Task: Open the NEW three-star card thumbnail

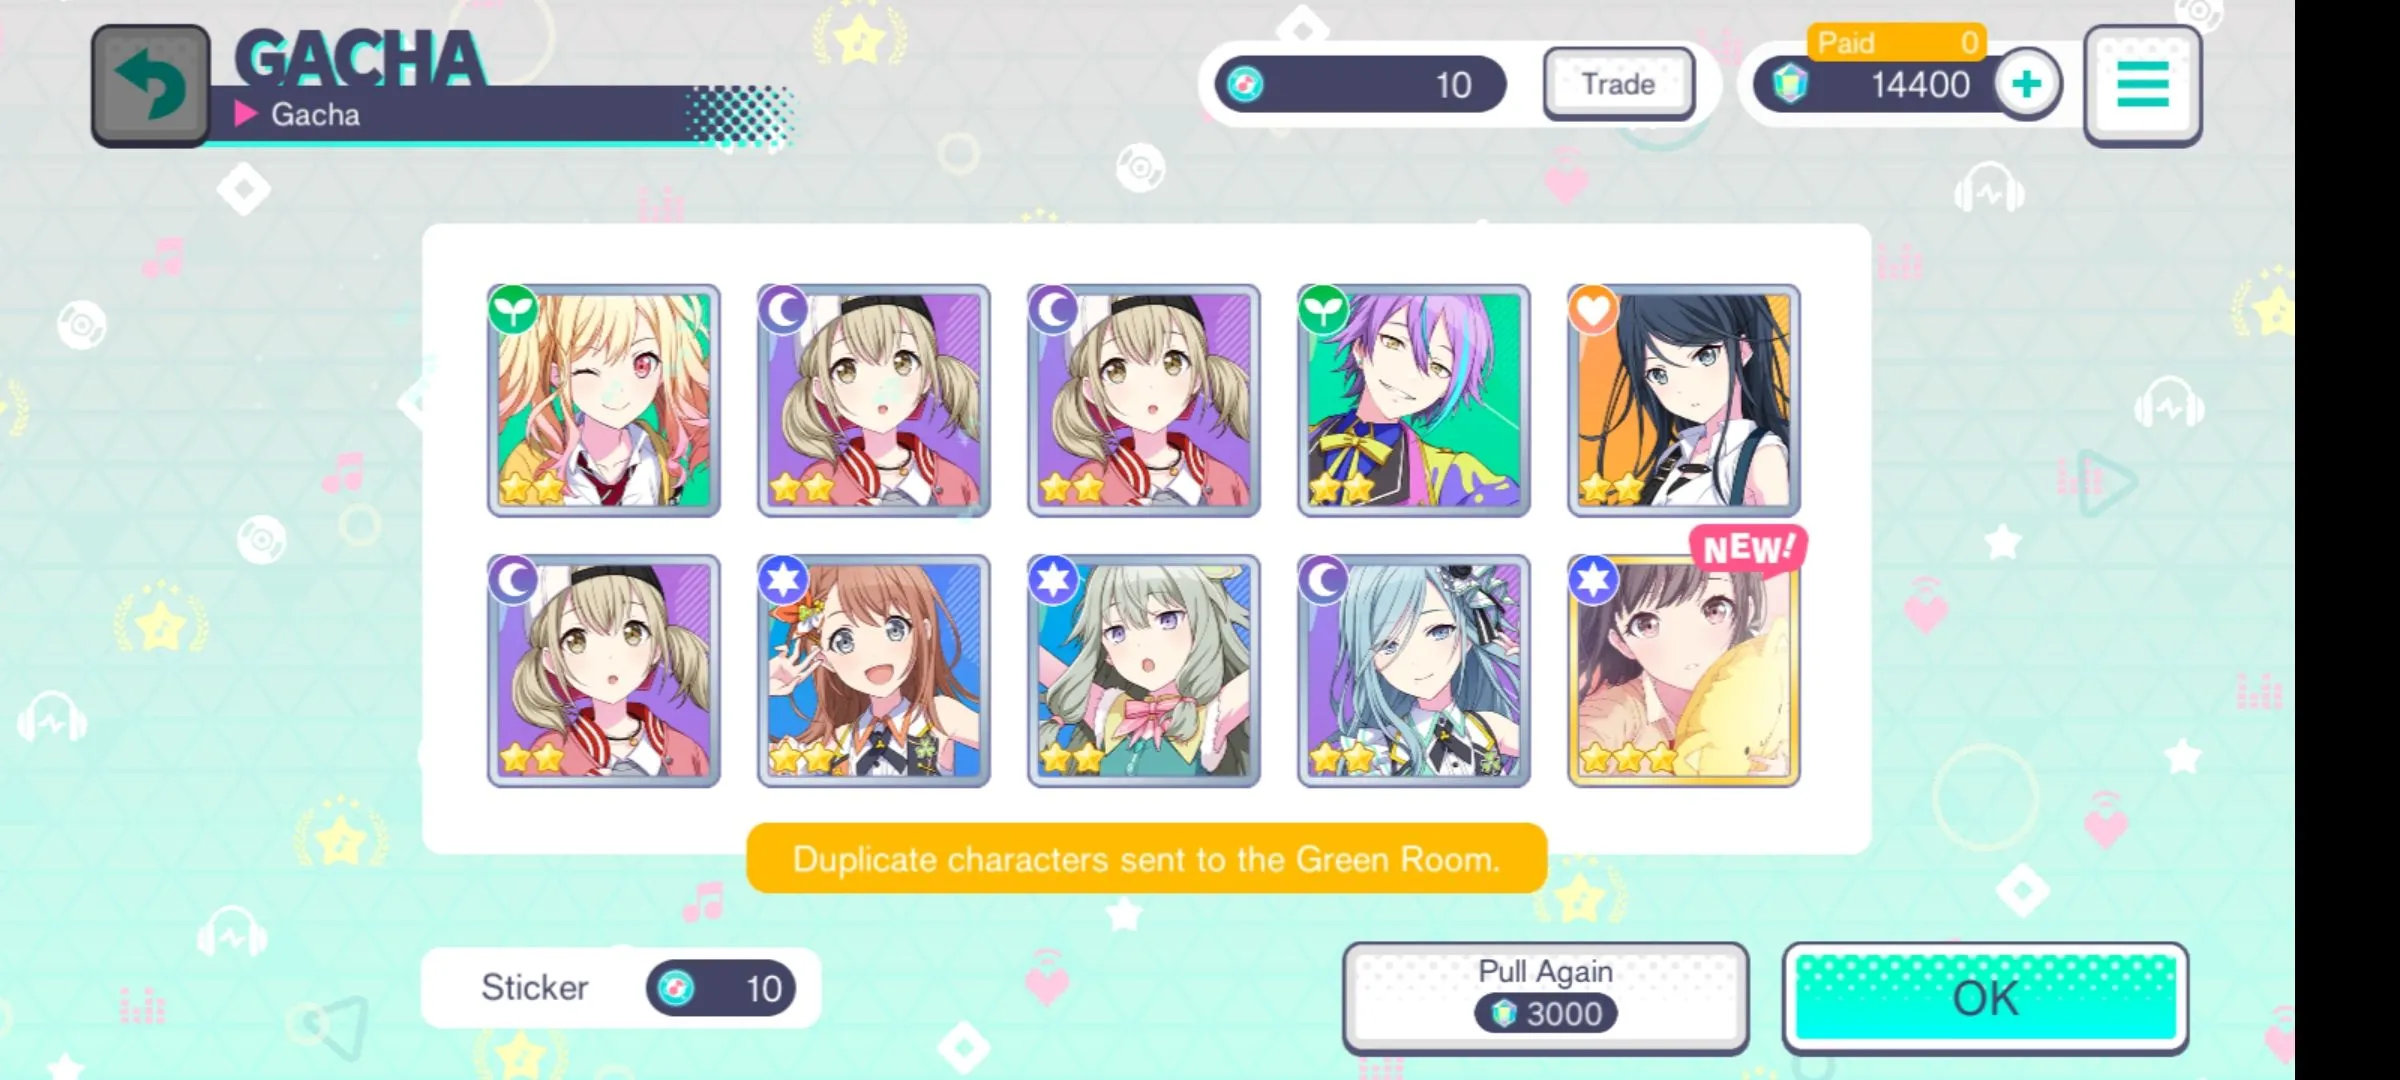Action: [x=1684, y=671]
